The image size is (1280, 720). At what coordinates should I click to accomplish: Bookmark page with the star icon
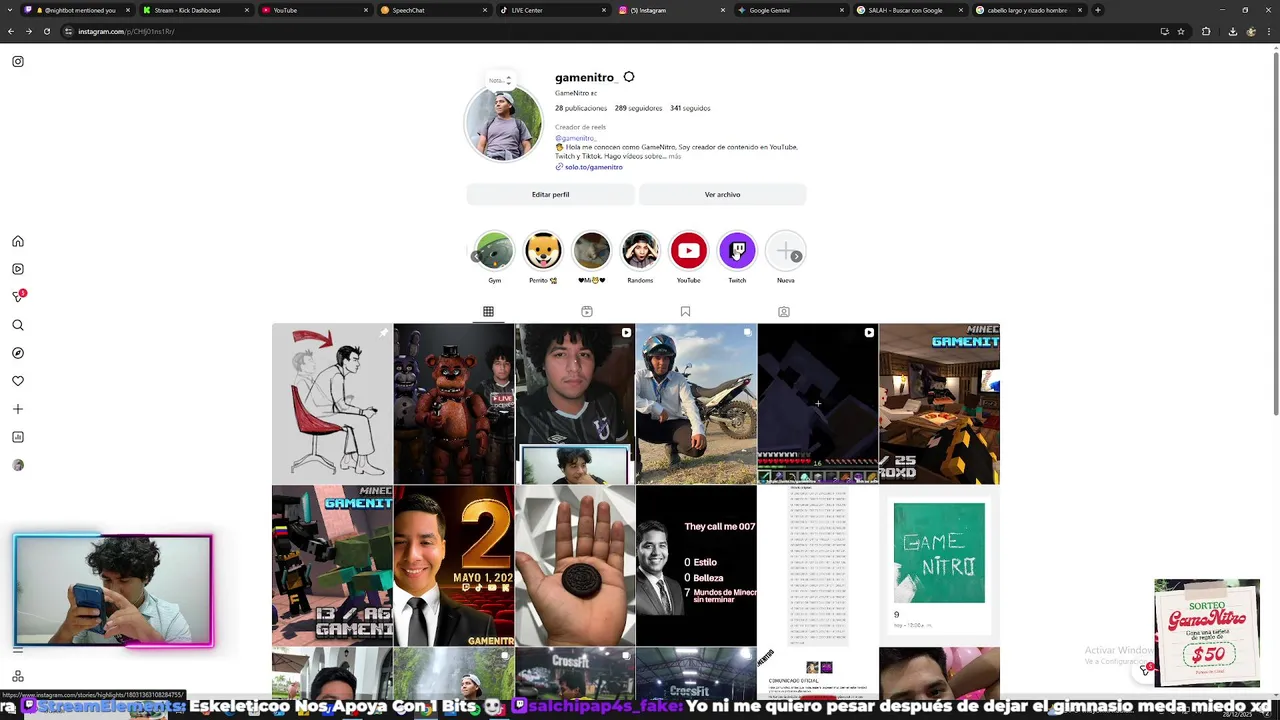1181,31
